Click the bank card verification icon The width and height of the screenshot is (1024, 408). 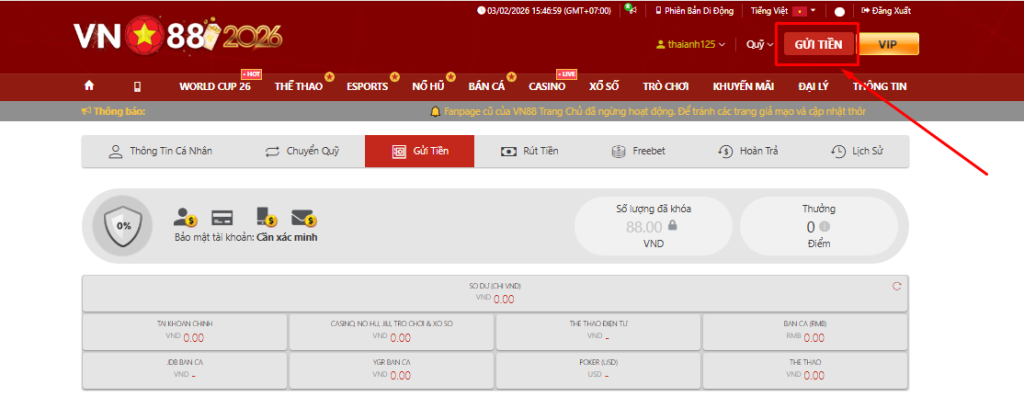coord(222,217)
